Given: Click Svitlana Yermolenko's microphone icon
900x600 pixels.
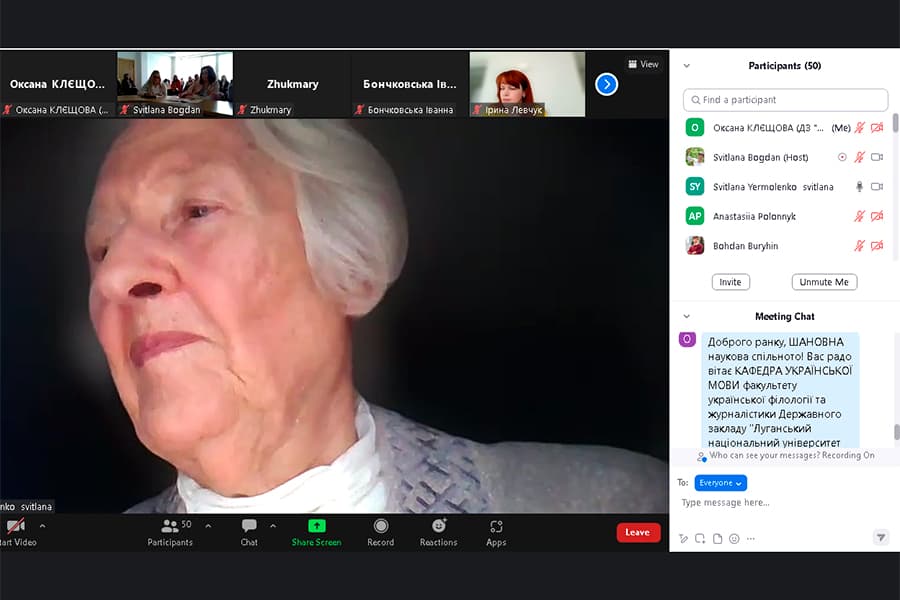Looking at the screenshot, I should (x=859, y=187).
